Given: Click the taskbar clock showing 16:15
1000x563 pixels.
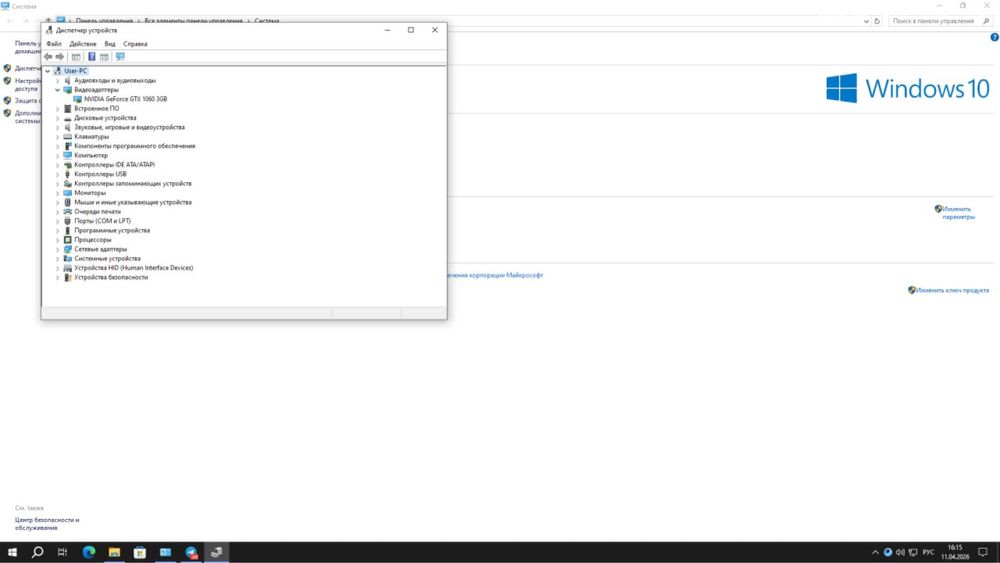Looking at the screenshot, I should pos(955,552).
